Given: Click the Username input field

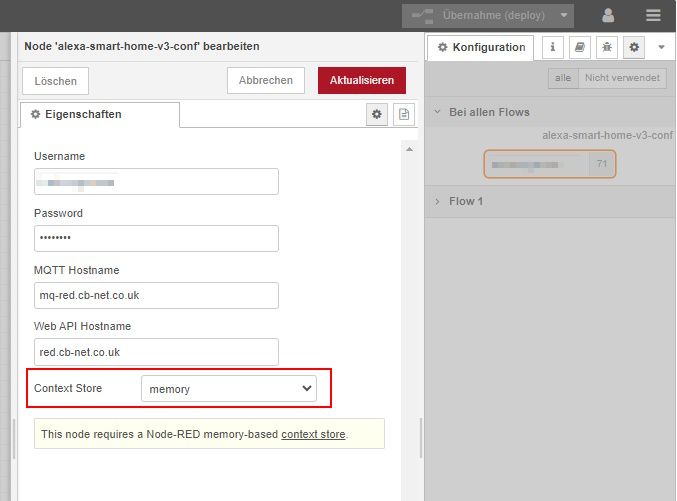Looking at the screenshot, I should (156, 181).
